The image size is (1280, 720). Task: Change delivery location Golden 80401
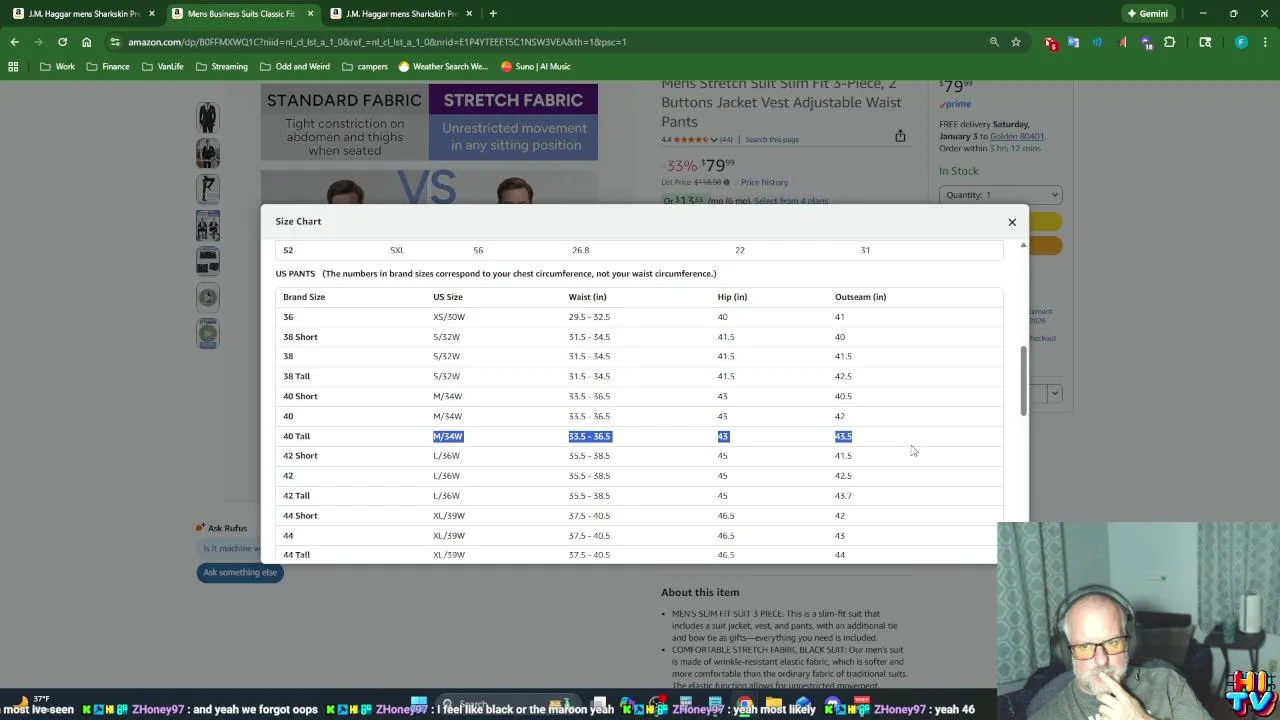pyautogui.click(x=1017, y=136)
